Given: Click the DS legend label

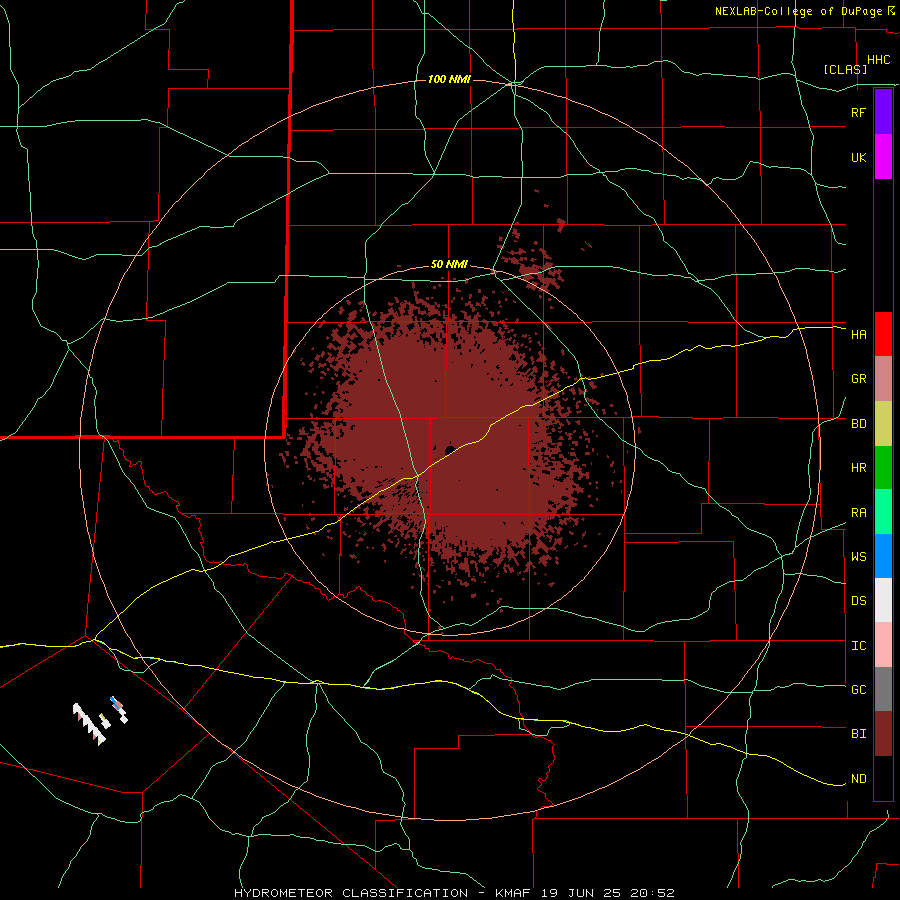Looking at the screenshot, I should pos(858,600).
